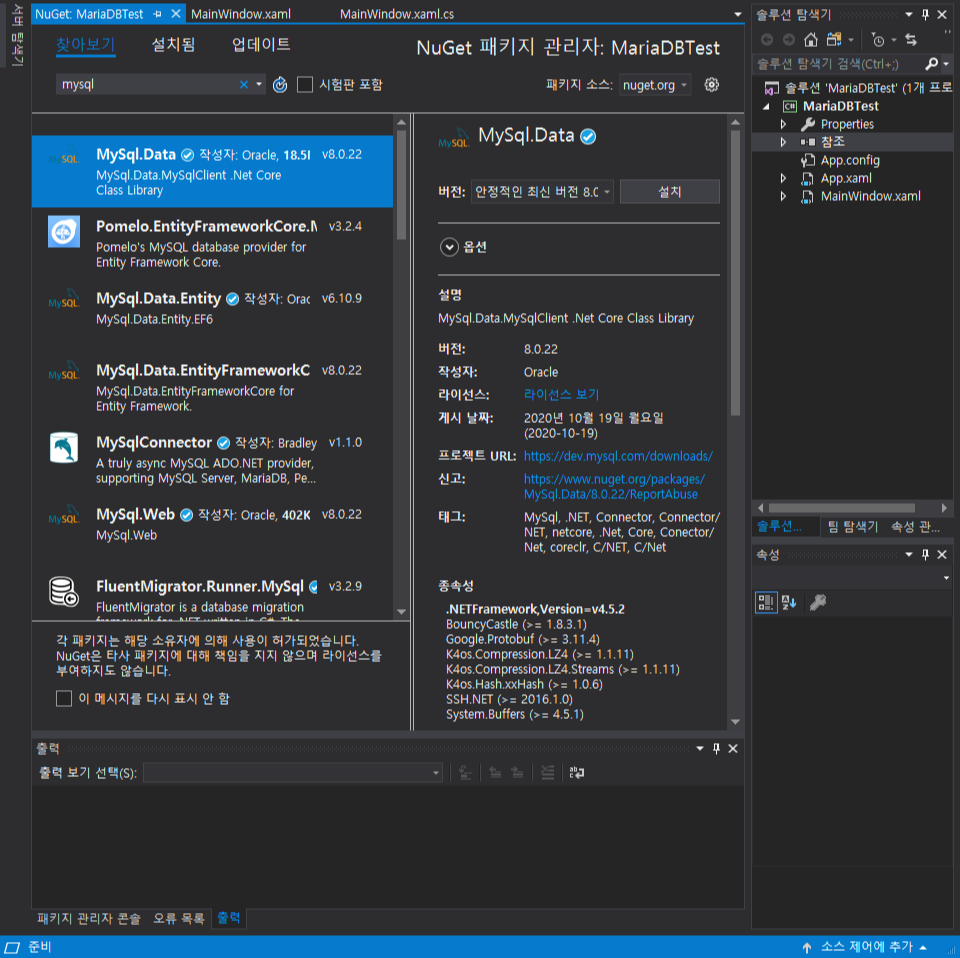Expand the options section chevron
Viewport: 960px width, 958px height.
point(449,247)
